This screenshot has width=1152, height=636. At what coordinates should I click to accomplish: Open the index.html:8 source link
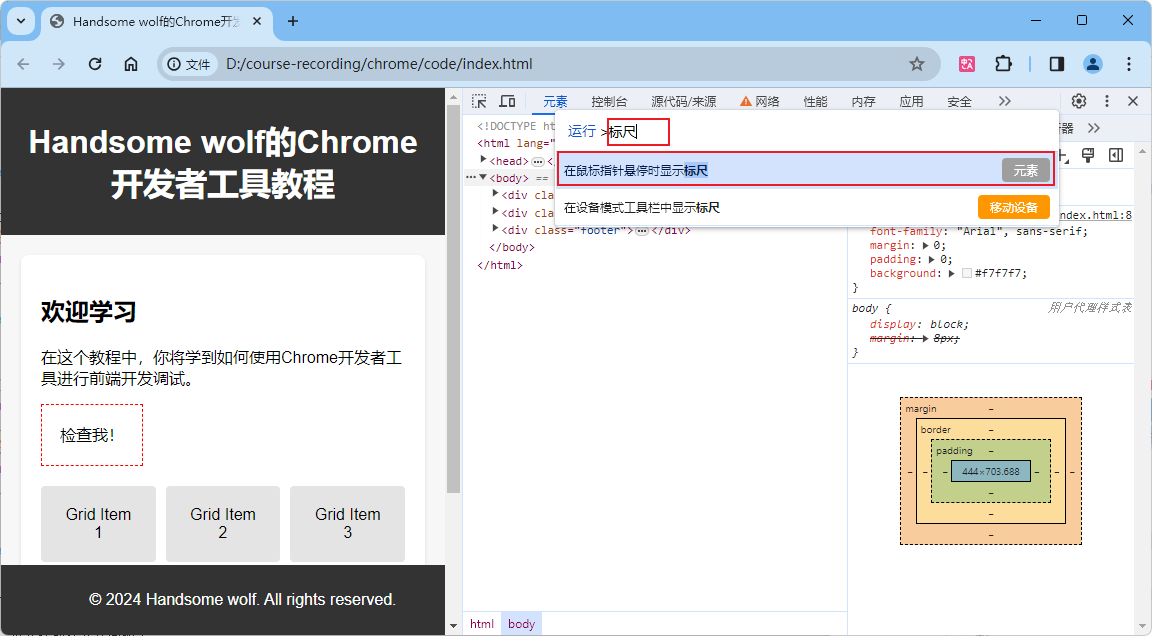pyautogui.click(x=1095, y=215)
